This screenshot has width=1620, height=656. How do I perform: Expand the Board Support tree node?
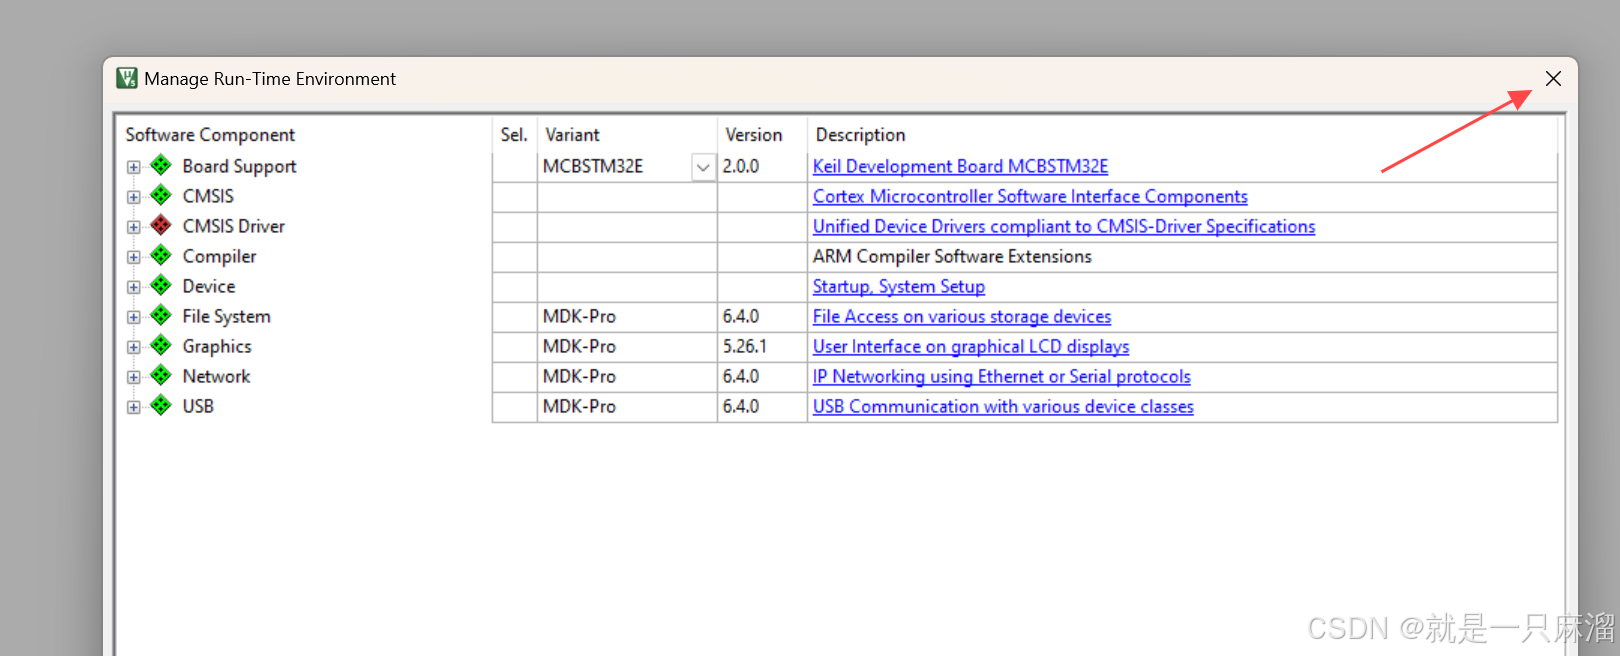coord(133,167)
